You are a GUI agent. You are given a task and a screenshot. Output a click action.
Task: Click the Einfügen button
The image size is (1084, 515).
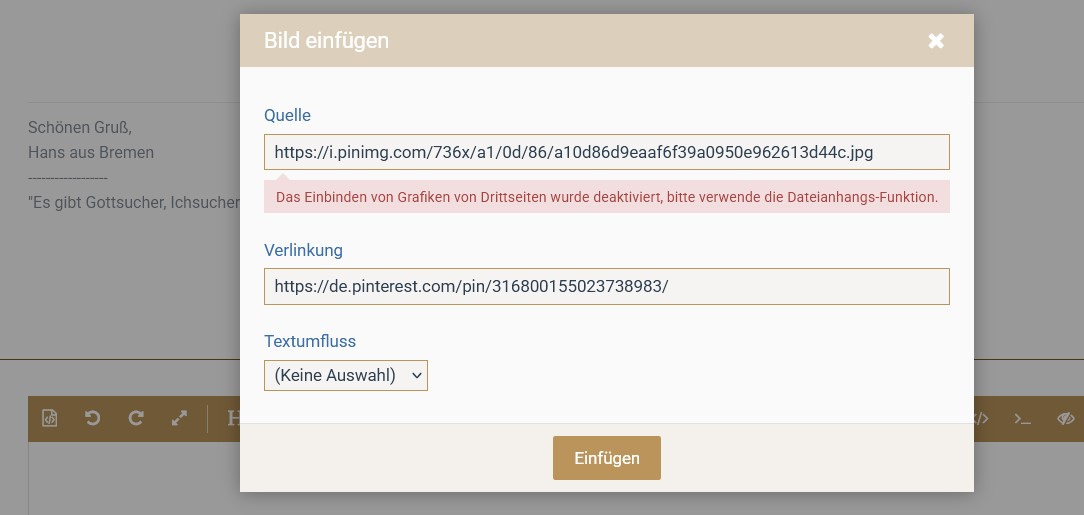(x=607, y=458)
